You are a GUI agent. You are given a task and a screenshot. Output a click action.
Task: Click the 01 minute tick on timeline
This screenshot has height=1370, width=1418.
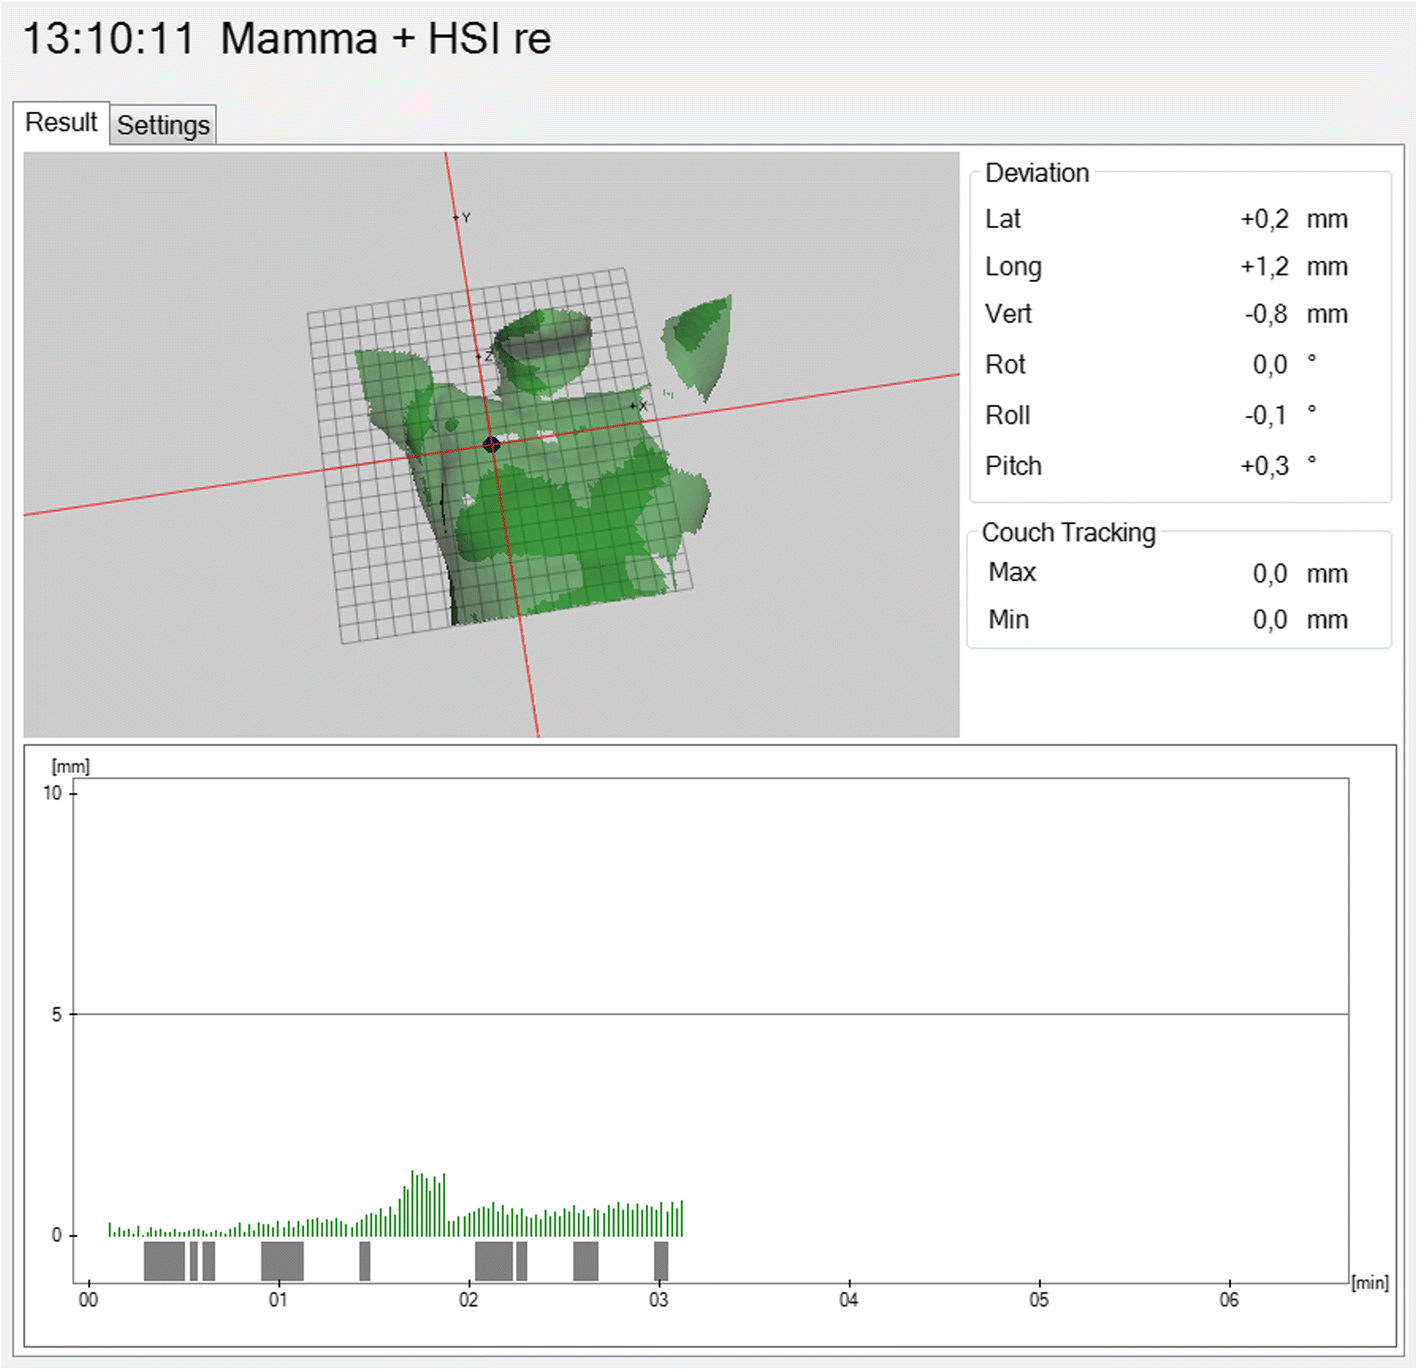[x=278, y=1299]
